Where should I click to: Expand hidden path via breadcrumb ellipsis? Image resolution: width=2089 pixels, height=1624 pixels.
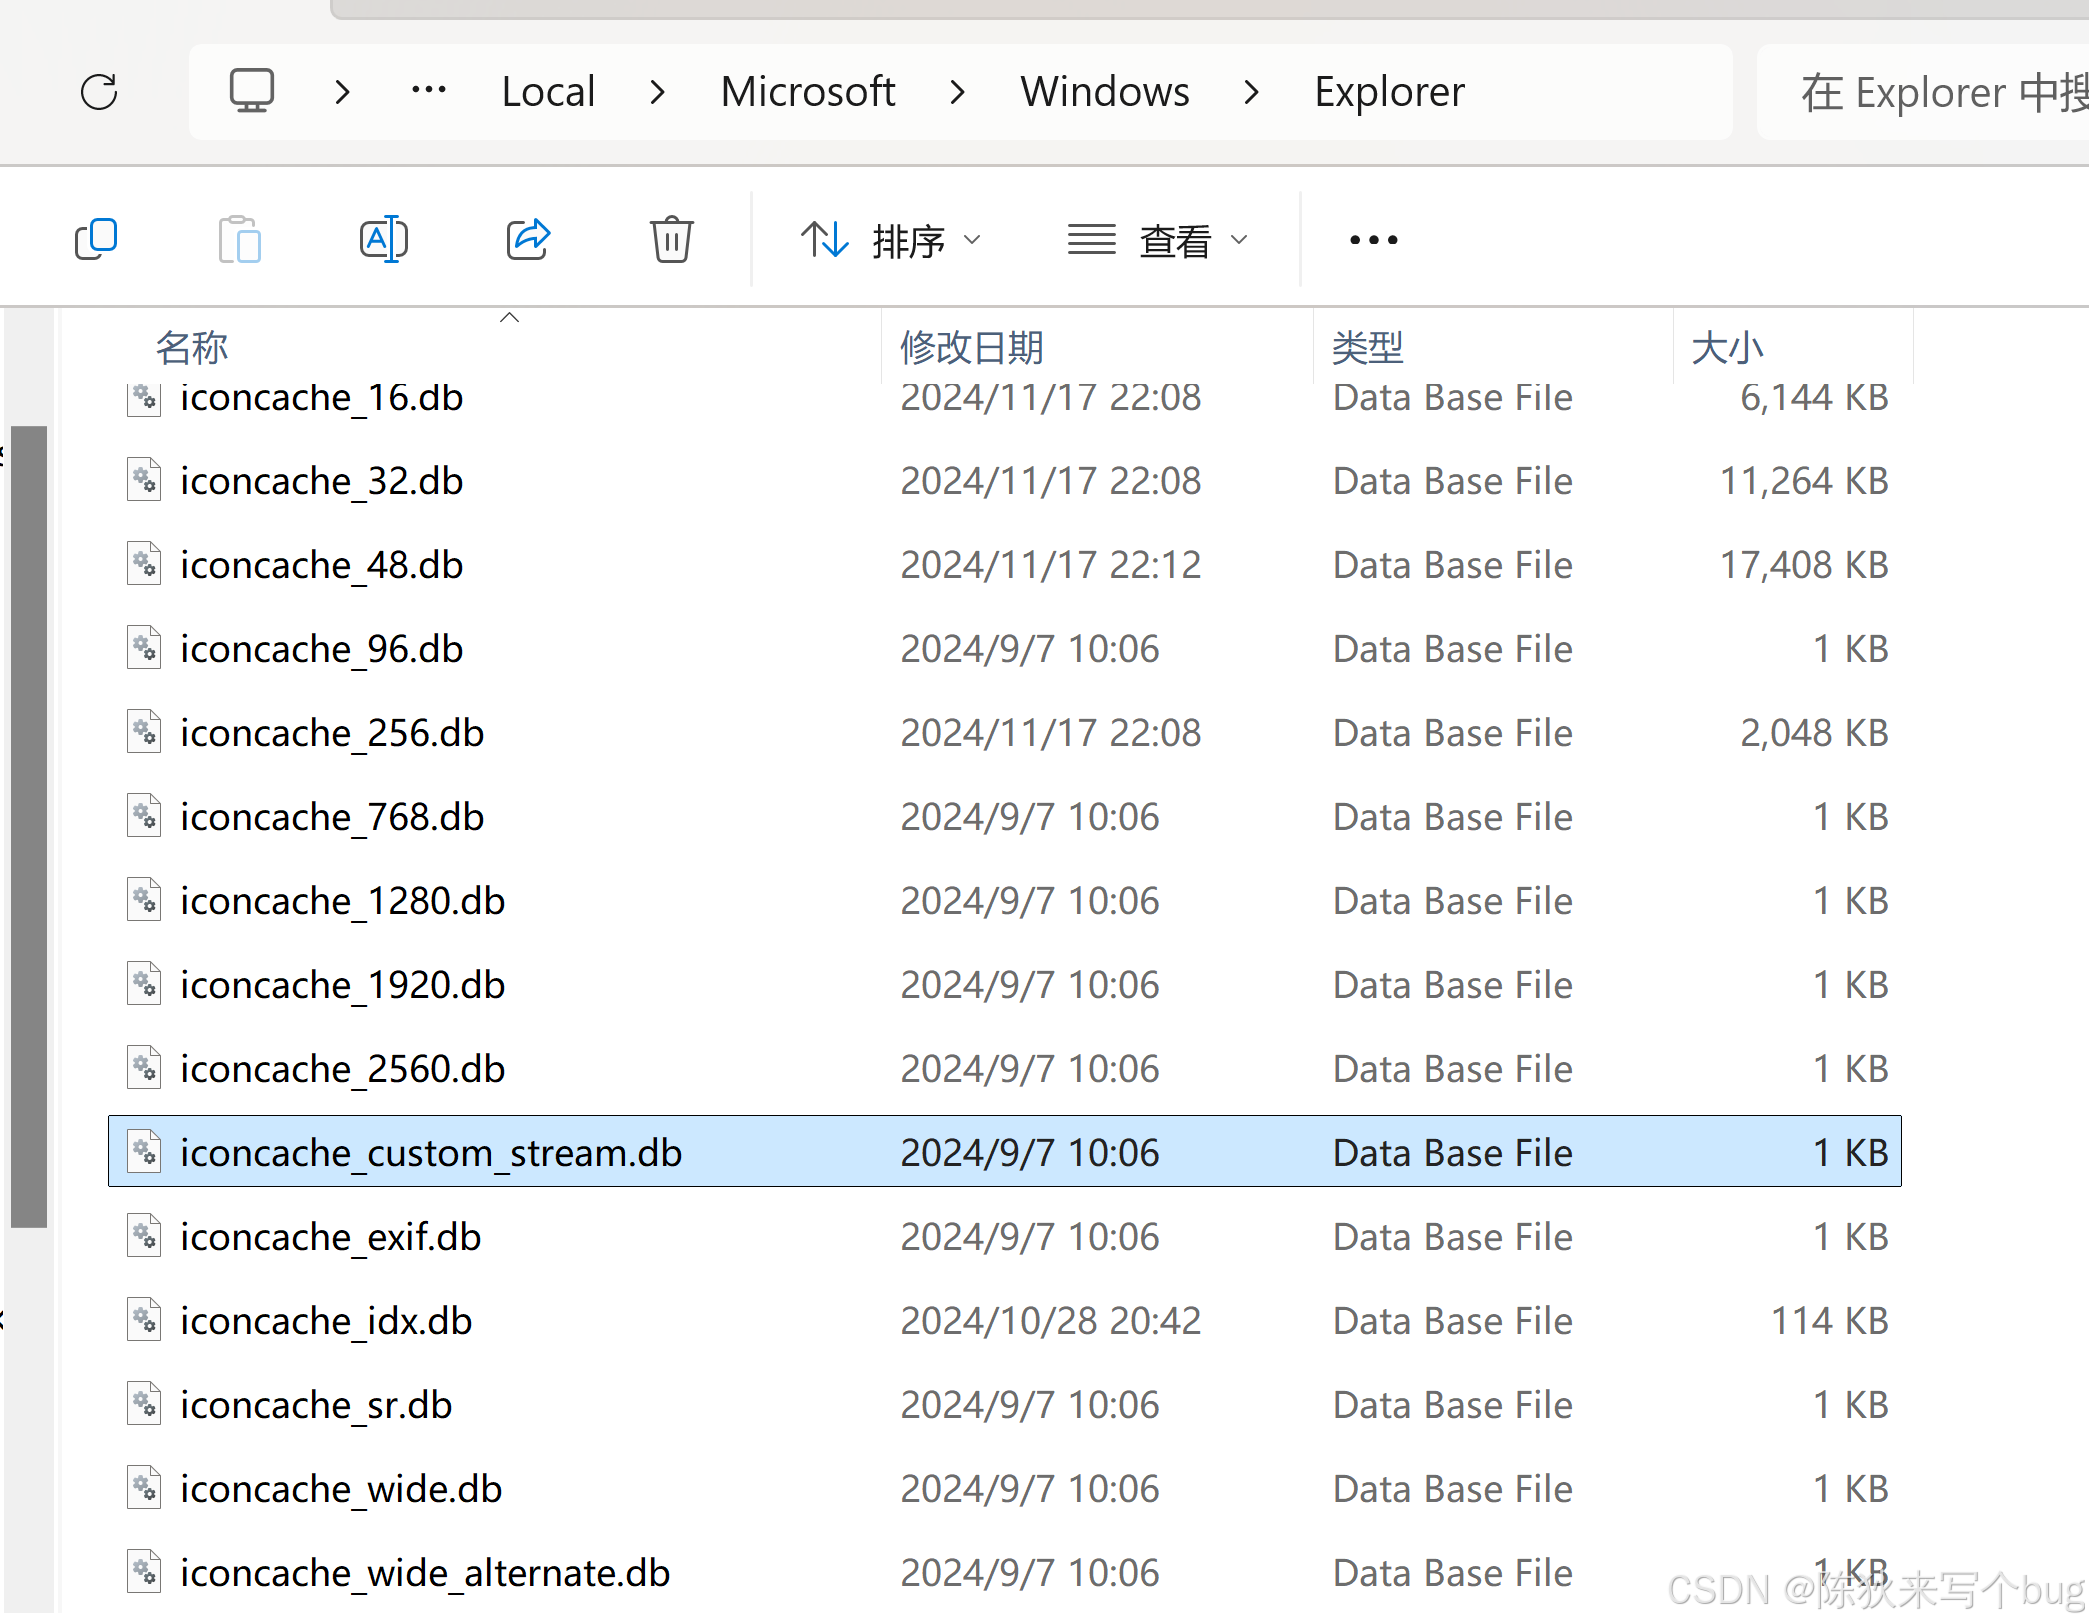429,91
